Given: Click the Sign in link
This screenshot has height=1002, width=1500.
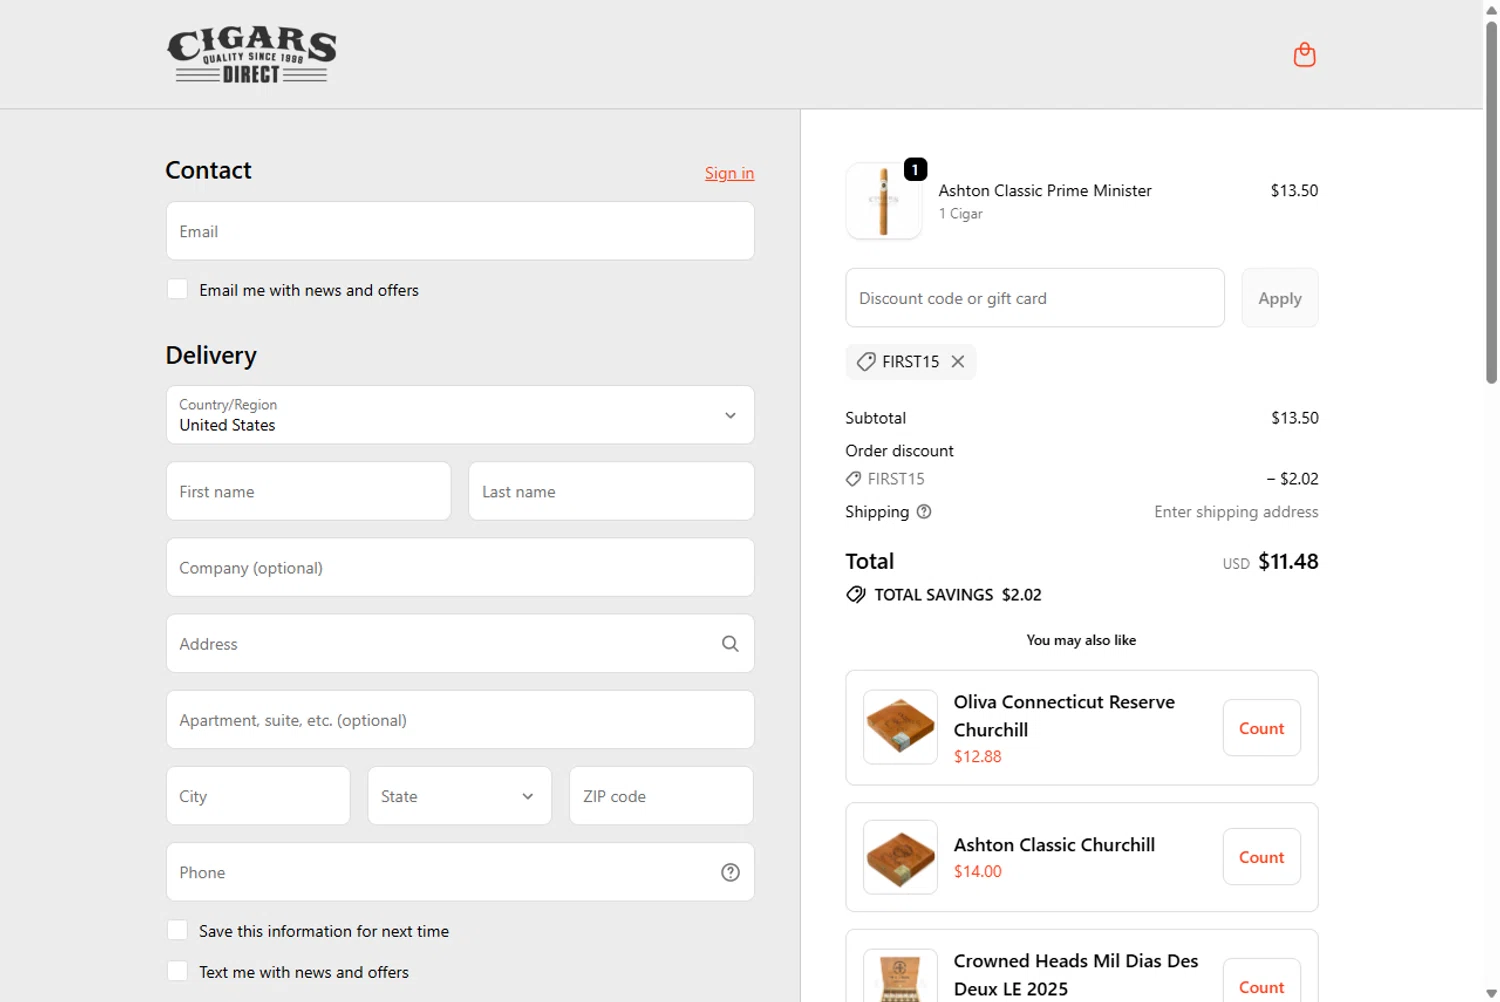Looking at the screenshot, I should pos(729,173).
